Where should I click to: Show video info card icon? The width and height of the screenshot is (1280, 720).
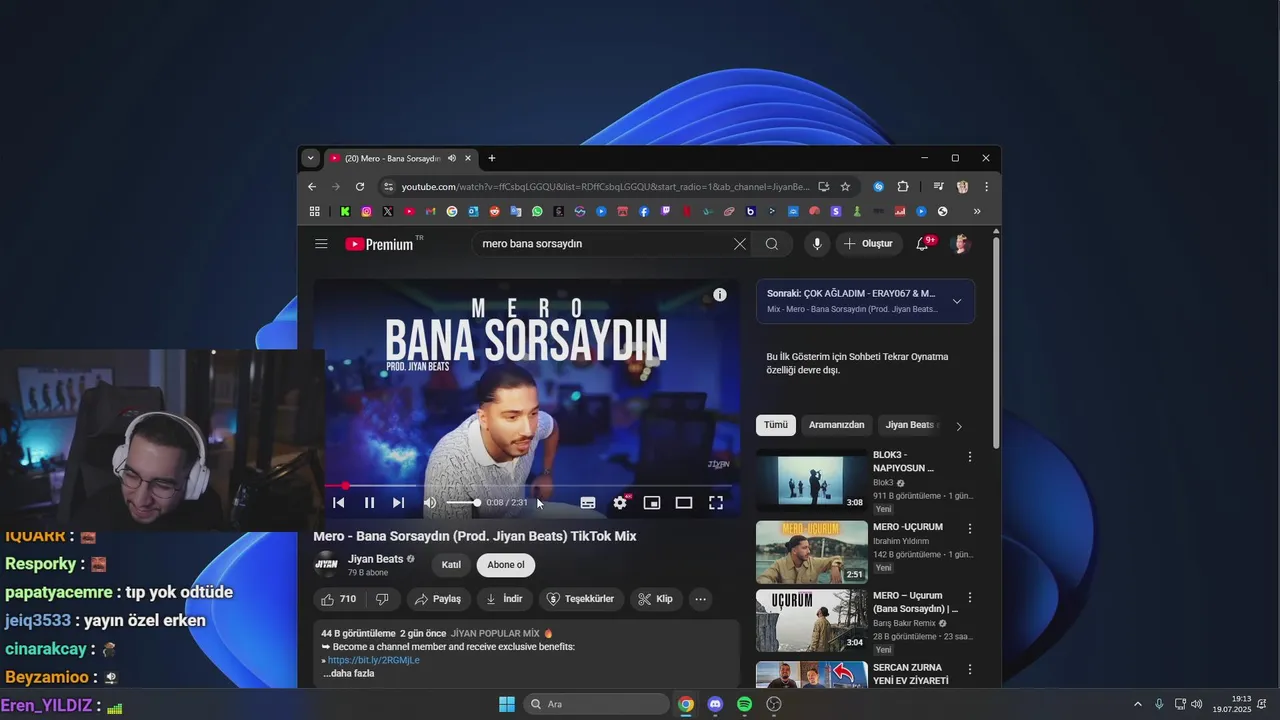click(x=719, y=295)
